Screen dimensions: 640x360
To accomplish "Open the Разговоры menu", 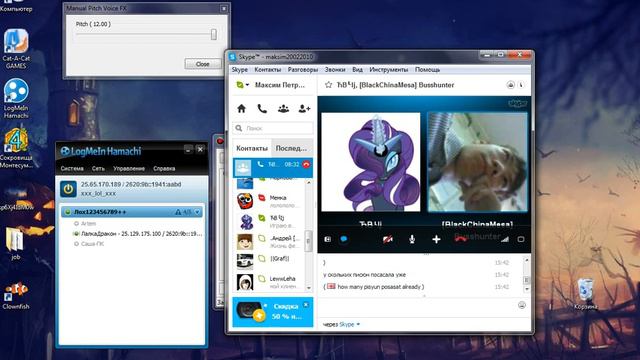I will tap(302, 70).
